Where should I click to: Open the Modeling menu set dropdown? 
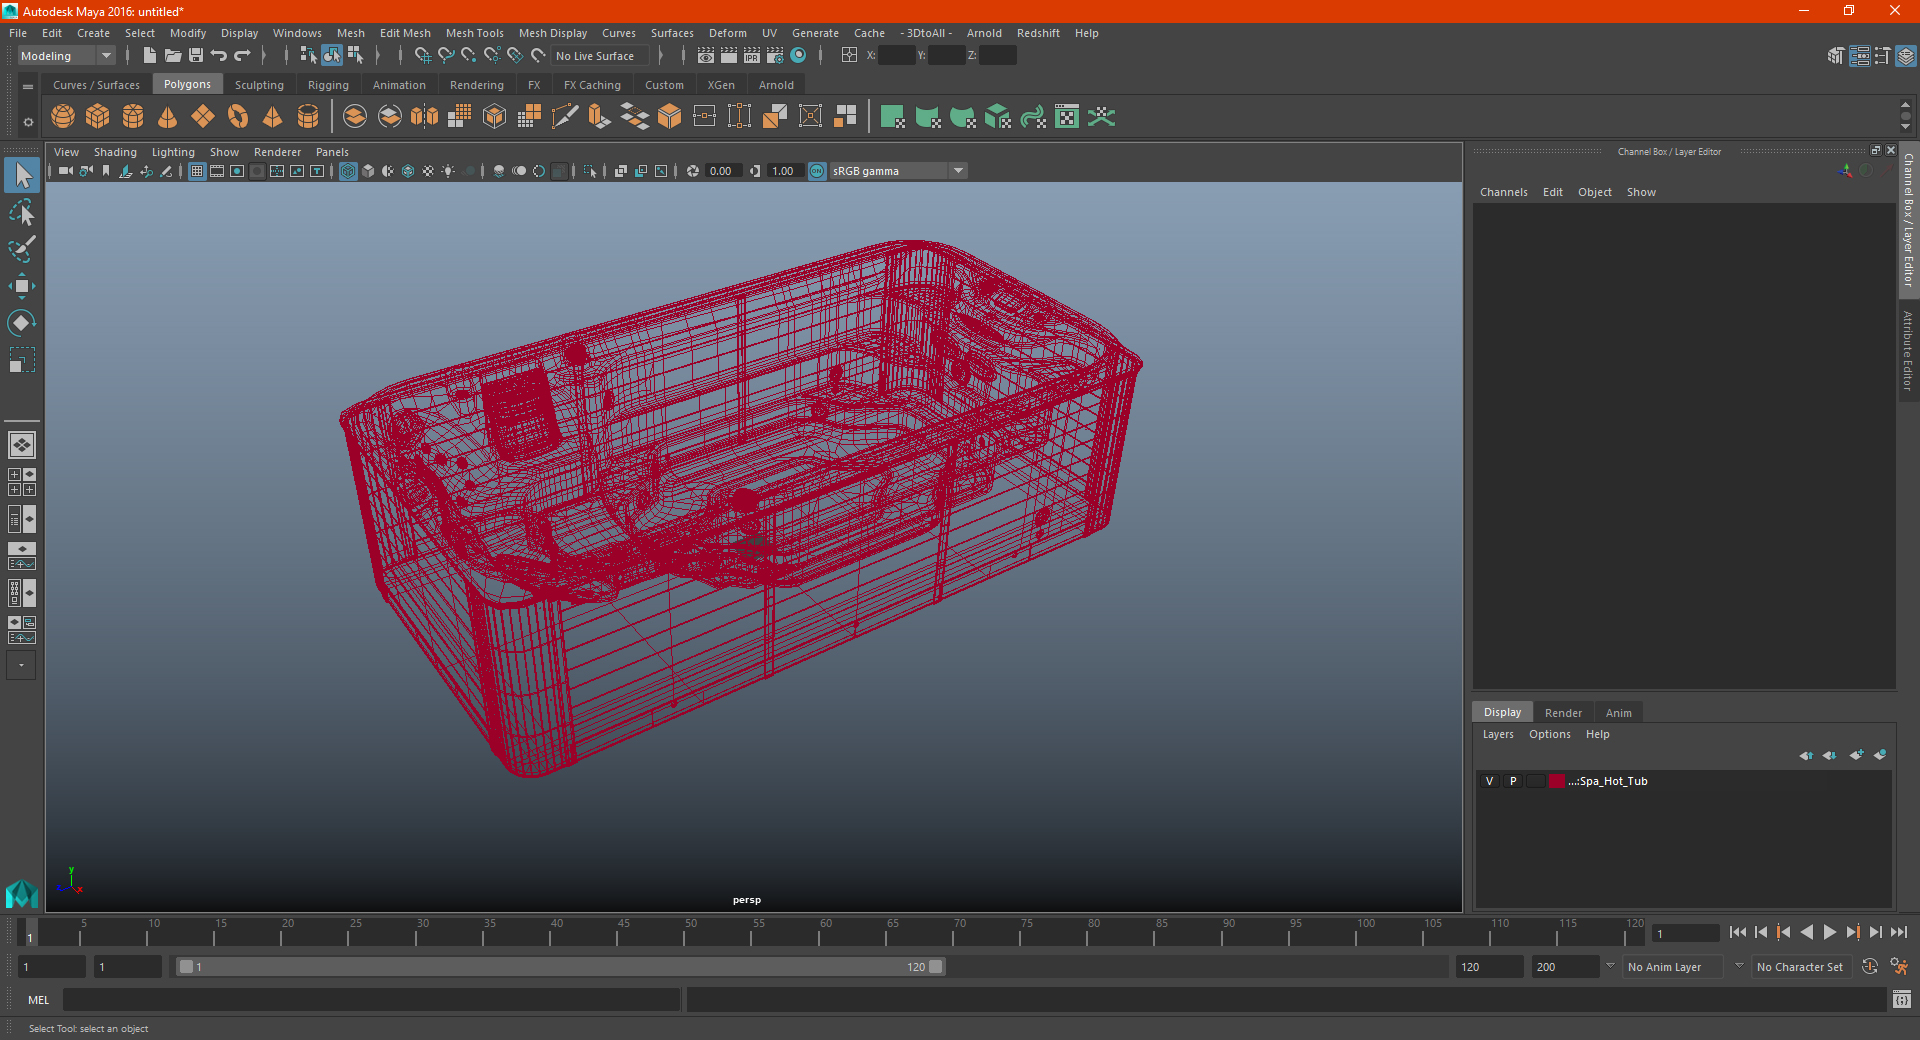pyautogui.click(x=66, y=56)
